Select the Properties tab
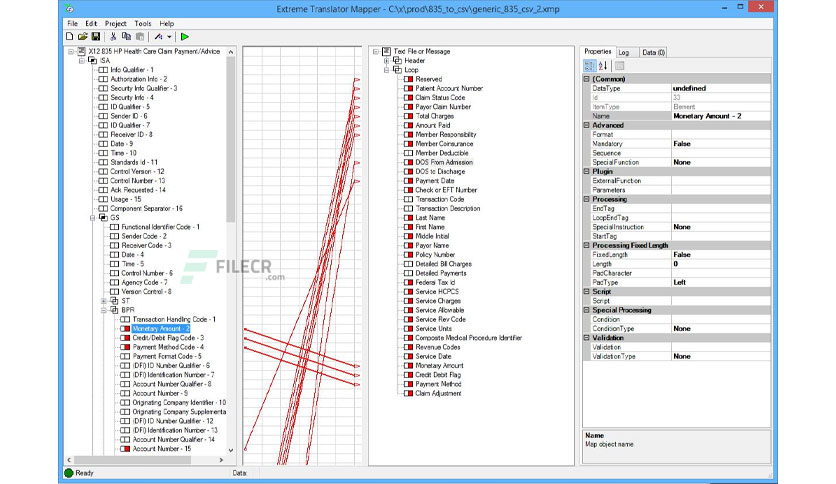836x484 pixels. click(598, 52)
